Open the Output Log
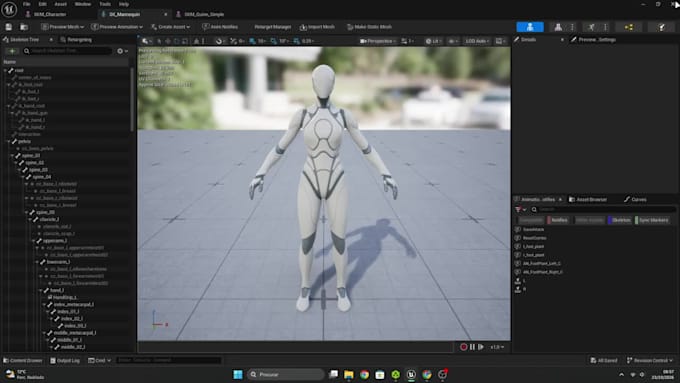 coord(65,360)
